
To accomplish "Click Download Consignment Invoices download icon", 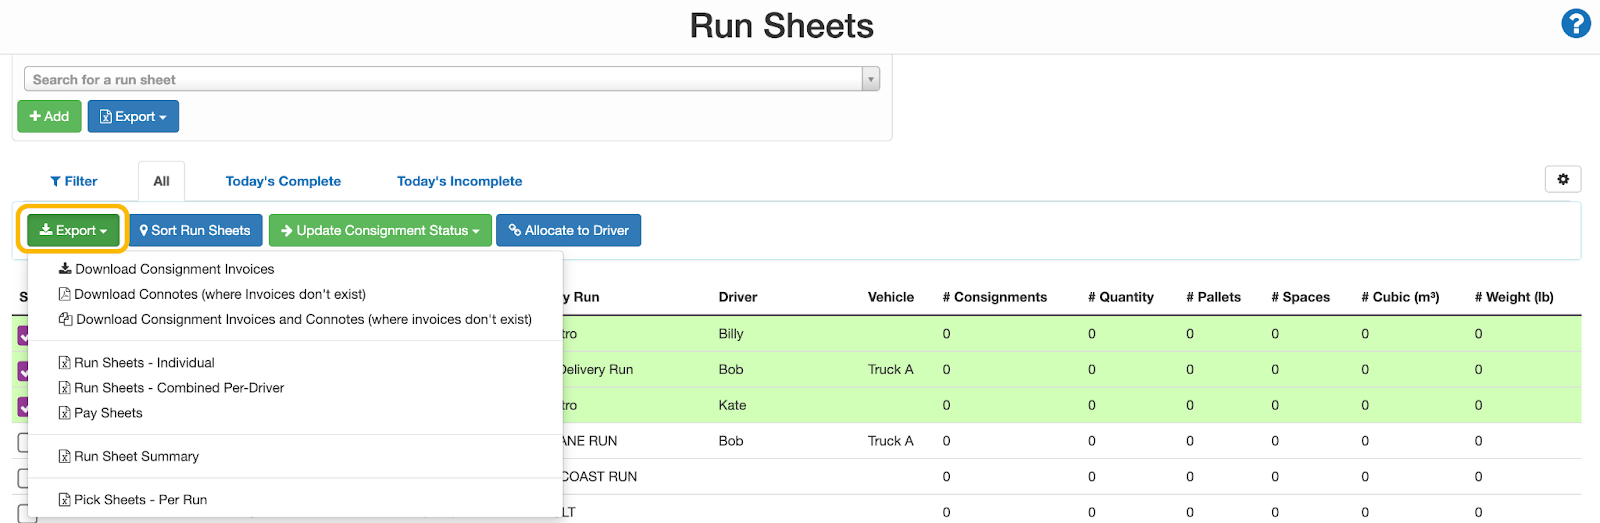I will pyautogui.click(x=65, y=269).
